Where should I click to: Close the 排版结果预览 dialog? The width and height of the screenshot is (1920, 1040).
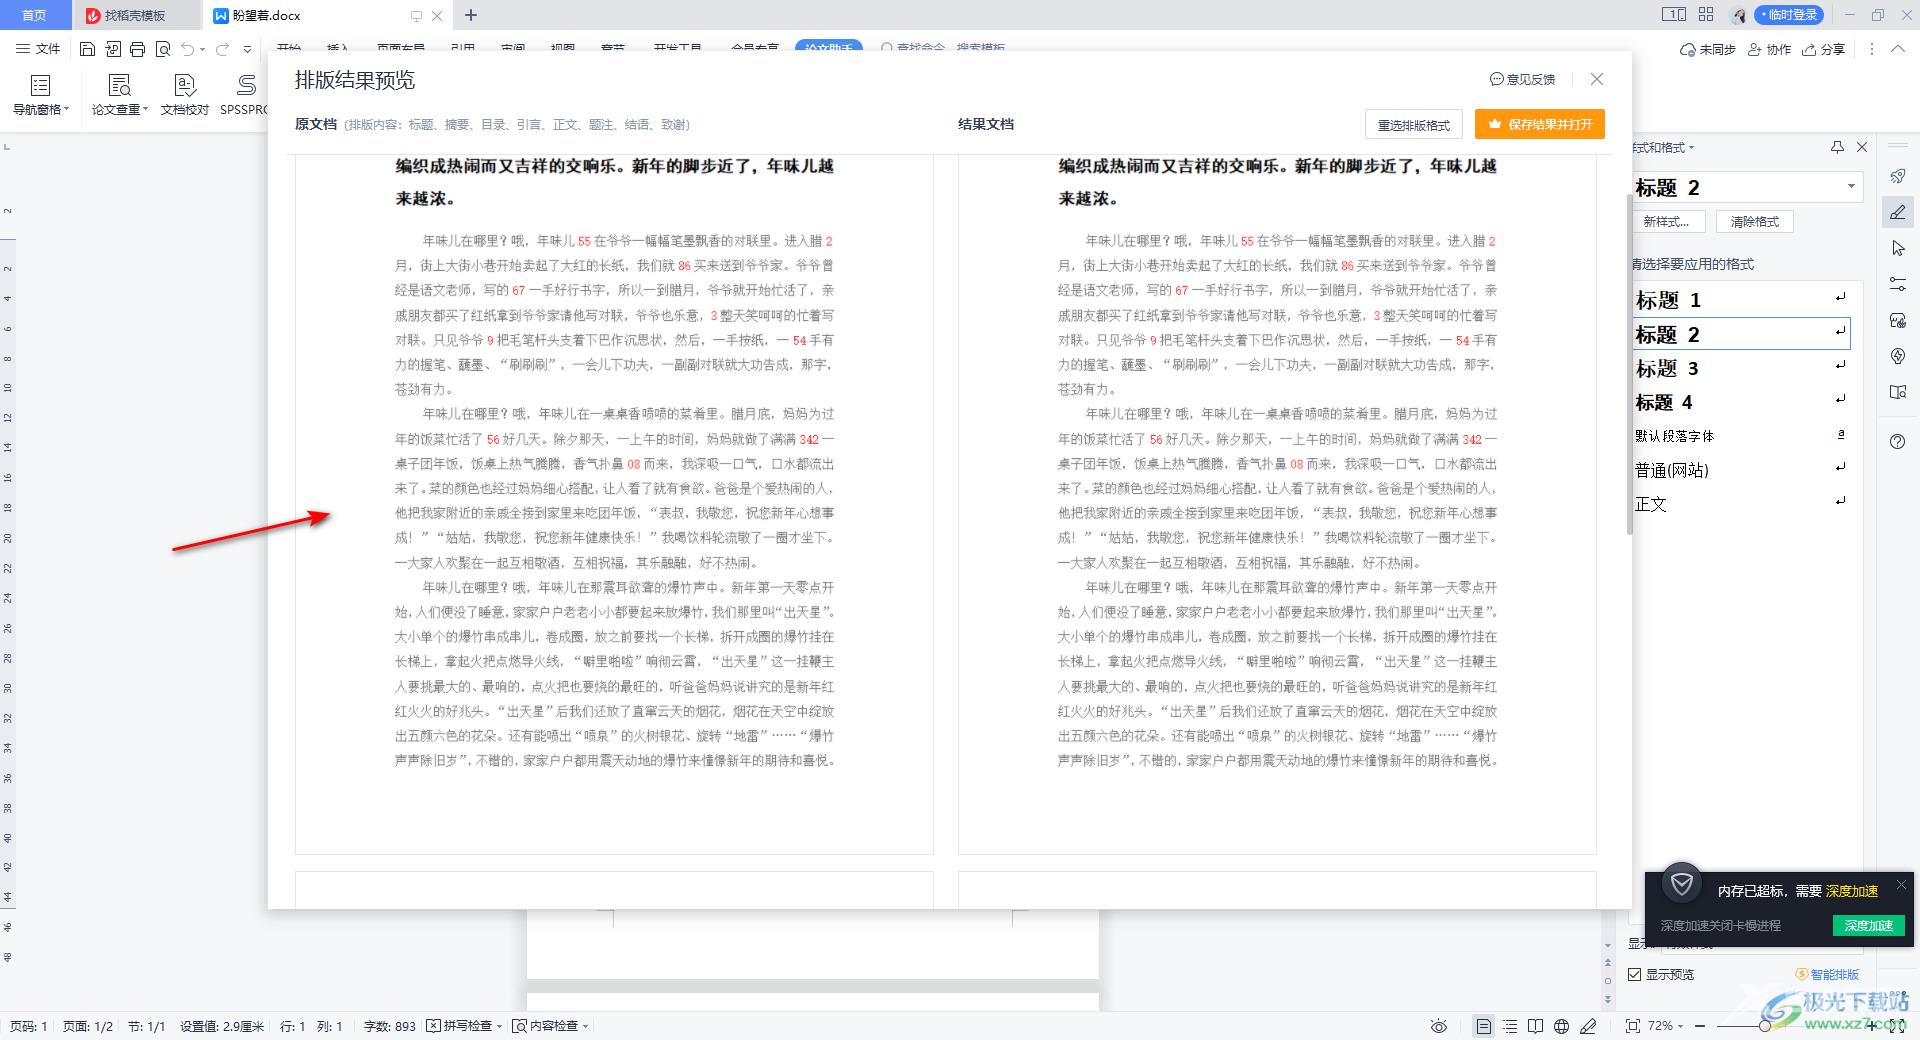[x=1597, y=79]
